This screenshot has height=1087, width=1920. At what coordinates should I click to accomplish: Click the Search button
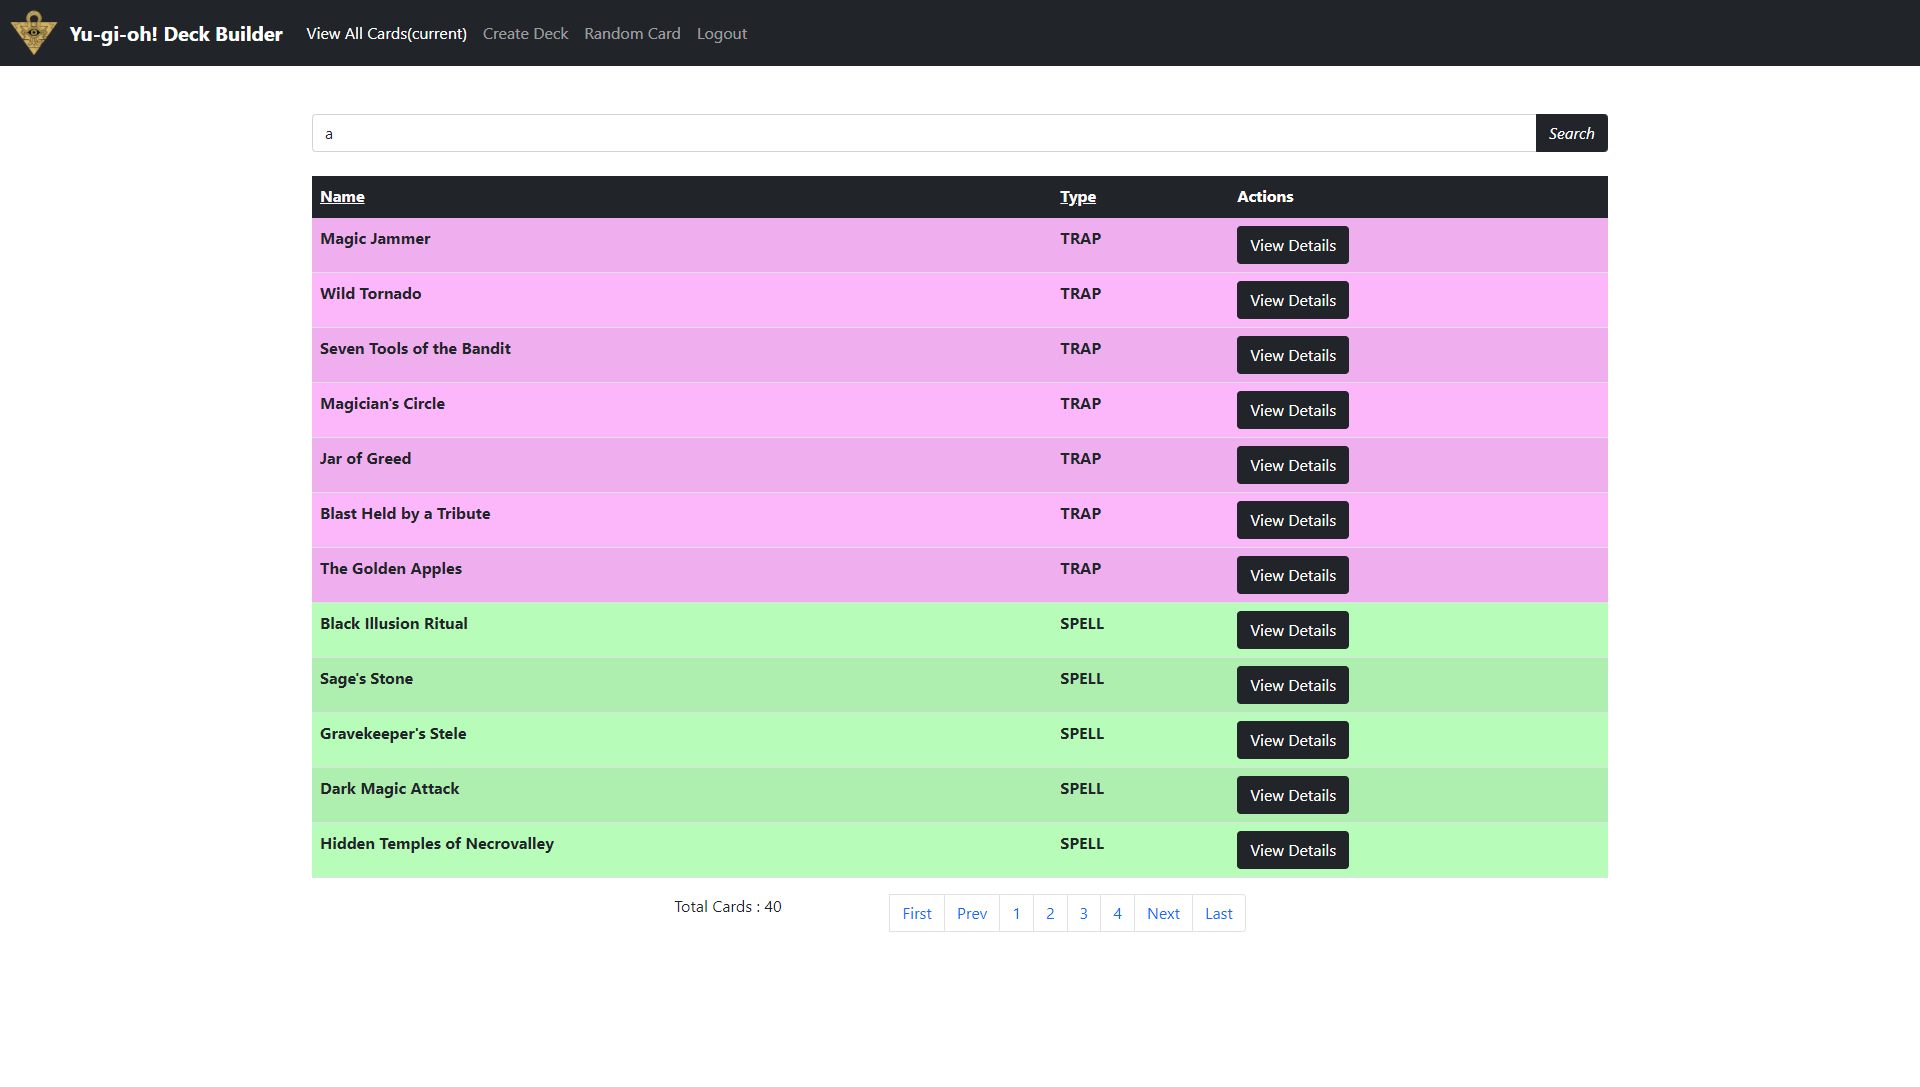1570,133
